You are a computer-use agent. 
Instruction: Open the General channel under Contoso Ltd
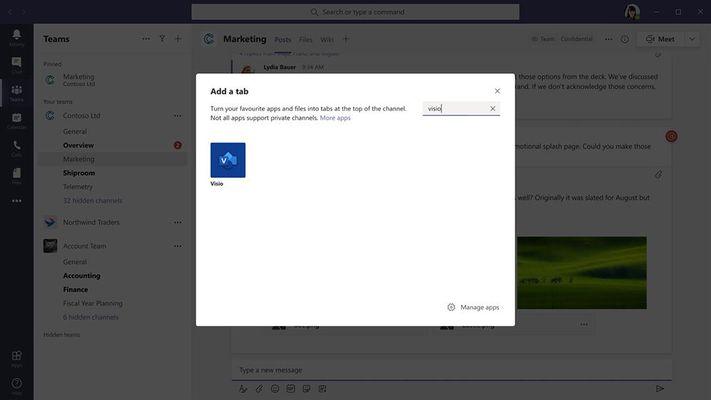point(75,132)
